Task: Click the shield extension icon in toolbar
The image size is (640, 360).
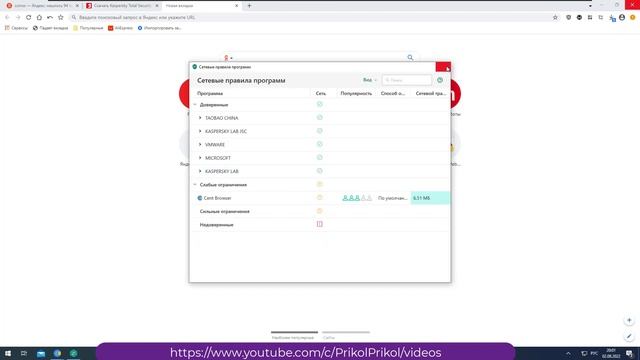Action: tap(569, 18)
